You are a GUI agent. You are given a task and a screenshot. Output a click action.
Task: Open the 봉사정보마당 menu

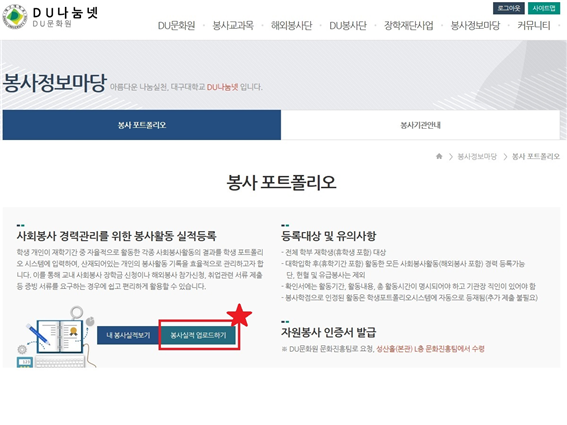tap(475, 25)
